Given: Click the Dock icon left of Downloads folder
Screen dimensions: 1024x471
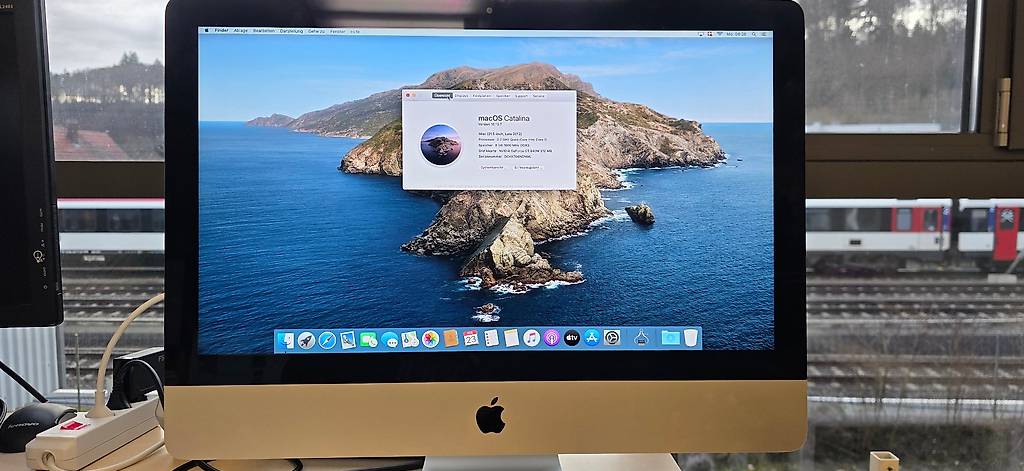Looking at the screenshot, I should [x=641, y=337].
